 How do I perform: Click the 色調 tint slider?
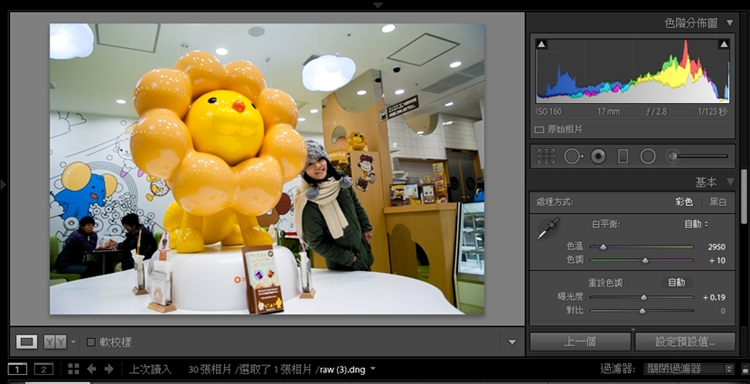(641, 261)
